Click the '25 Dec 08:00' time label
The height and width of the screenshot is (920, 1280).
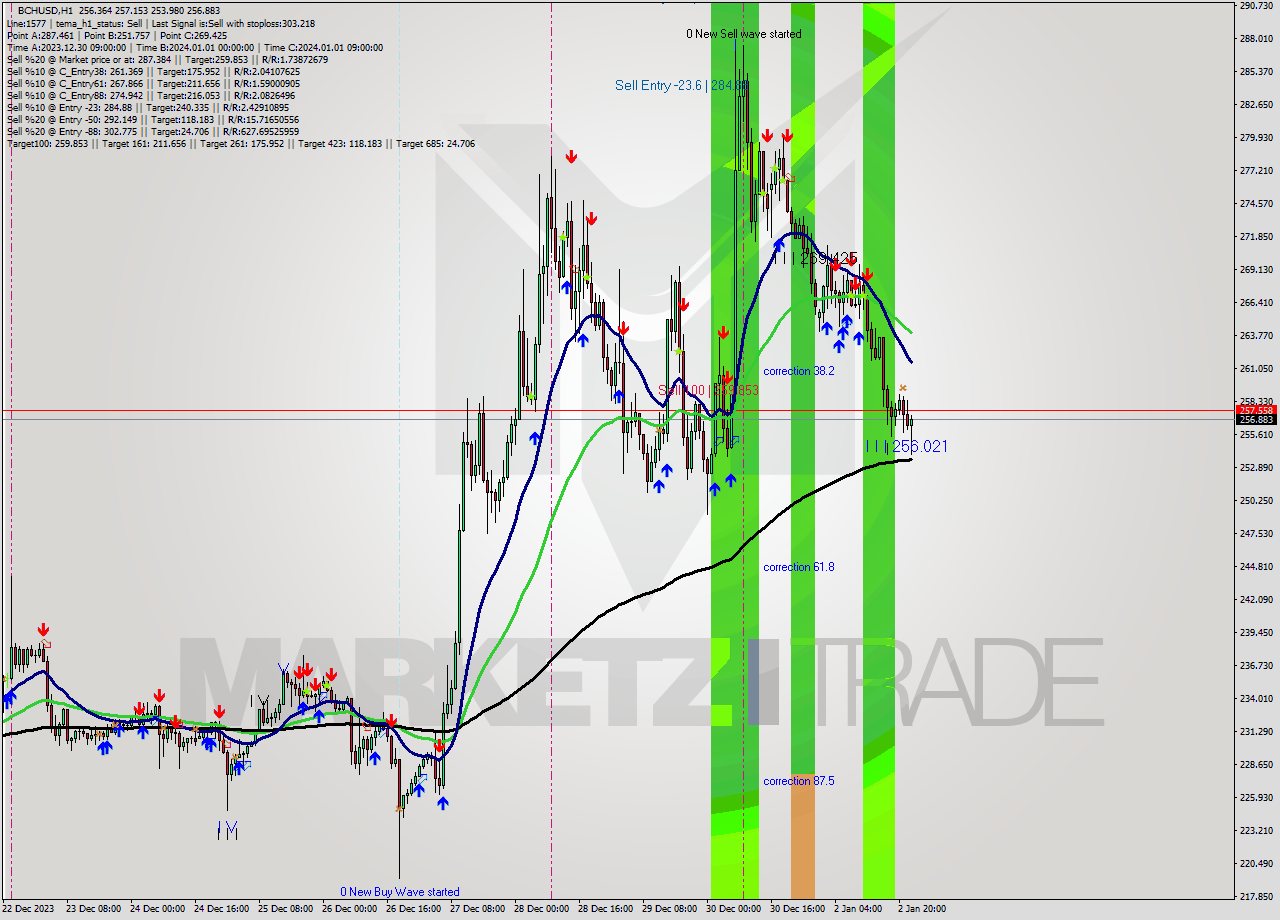285,909
